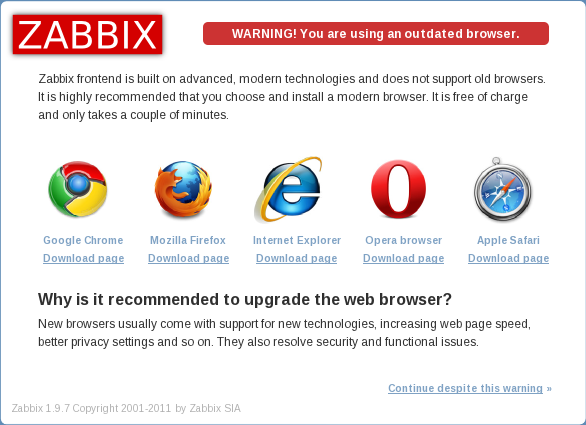The width and height of the screenshot is (586, 425).
Task: Open Download page link under Opera browser
Action: [x=404, y=258]
